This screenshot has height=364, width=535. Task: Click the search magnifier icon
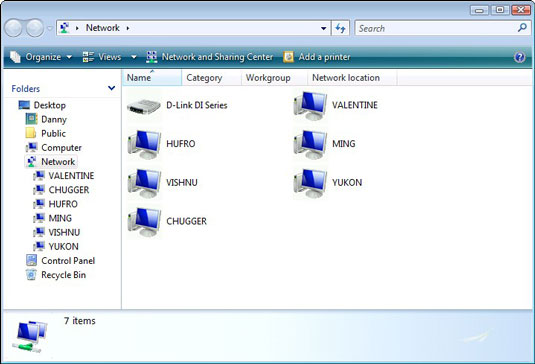[x=522, y=28]
